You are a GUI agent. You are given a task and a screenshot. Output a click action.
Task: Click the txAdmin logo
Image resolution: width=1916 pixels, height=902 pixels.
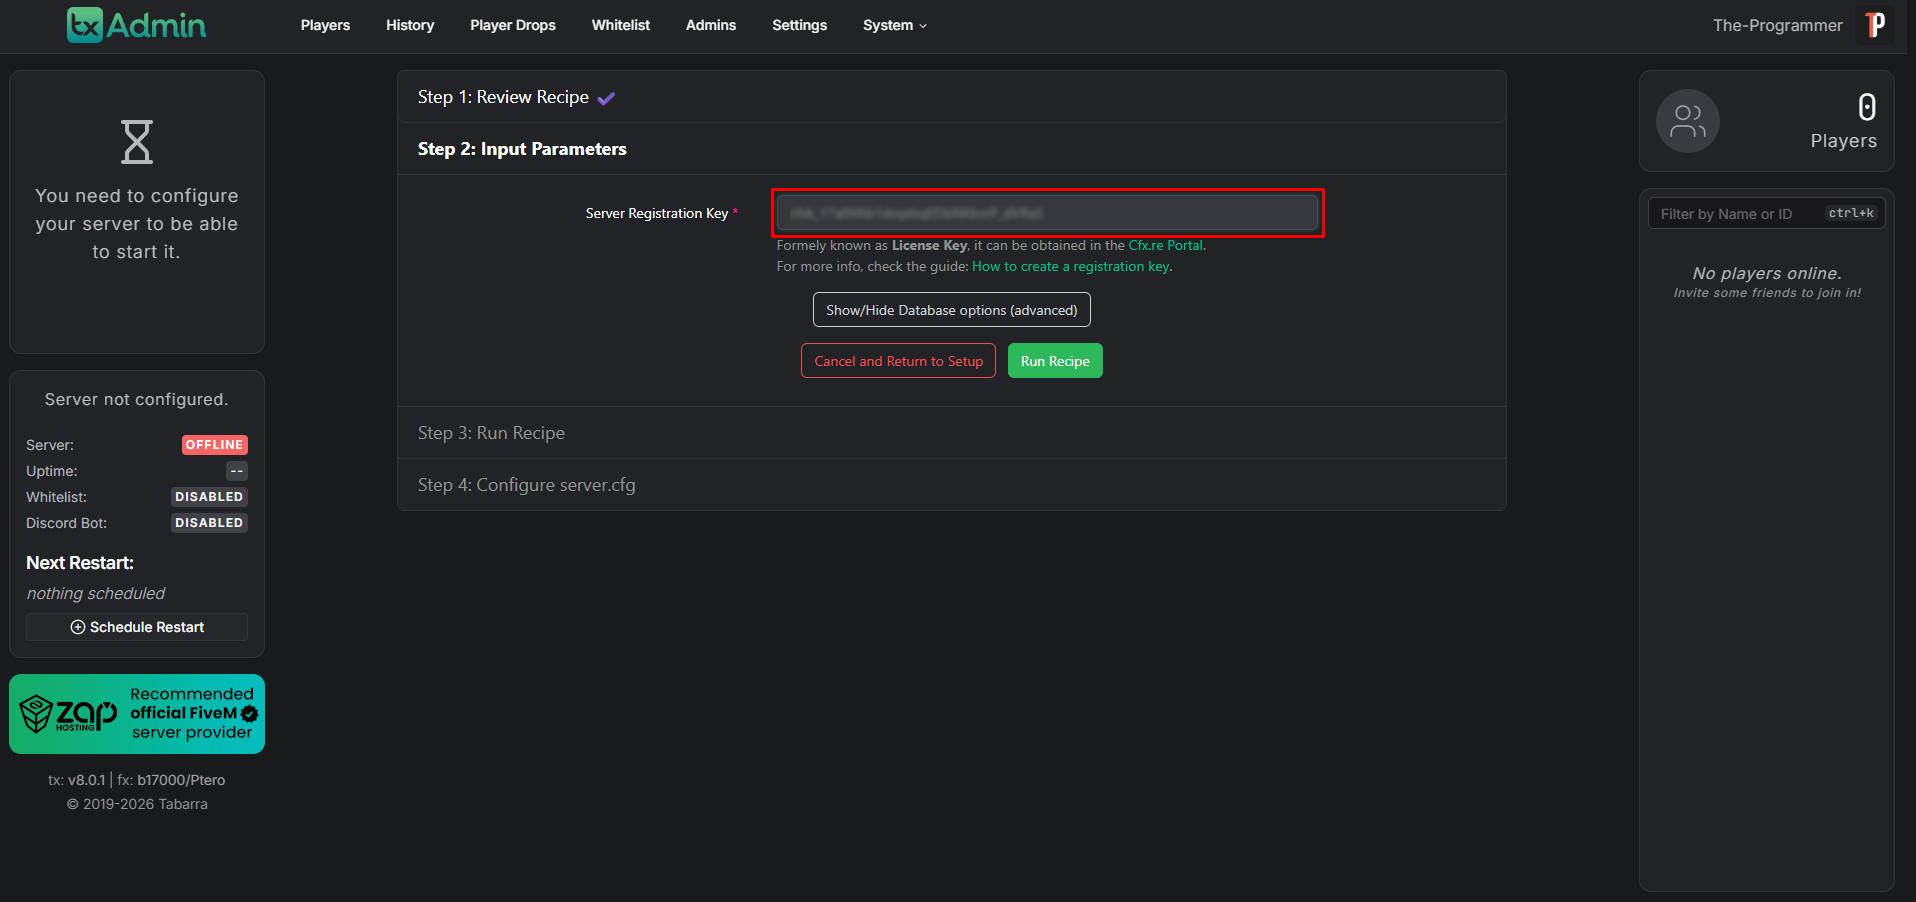[137, 25]
